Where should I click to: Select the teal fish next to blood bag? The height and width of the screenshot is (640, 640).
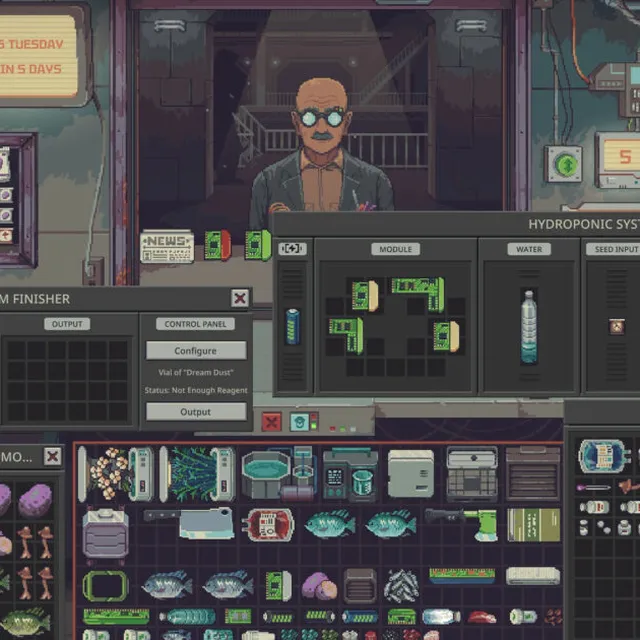(x=330, y=524)
